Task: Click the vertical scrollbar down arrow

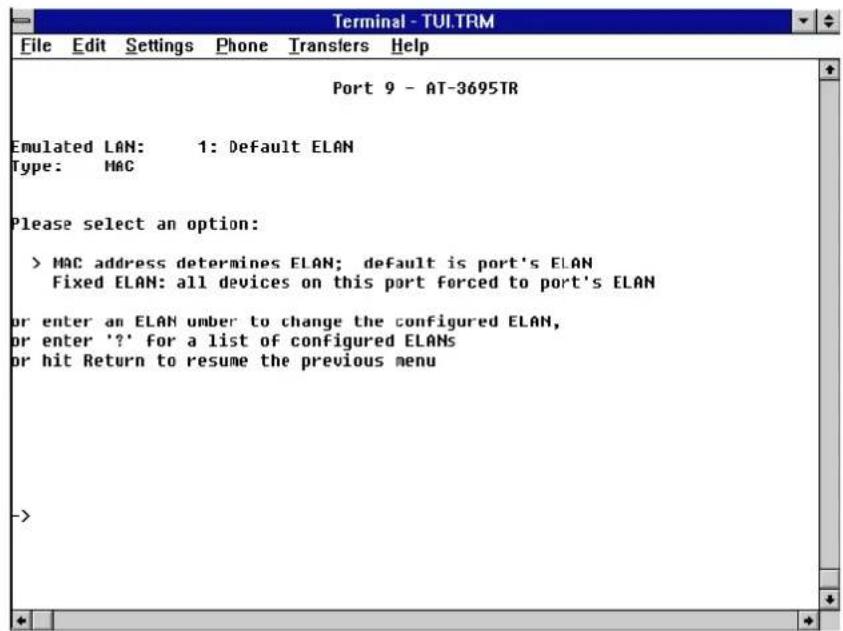Action: 829,598
